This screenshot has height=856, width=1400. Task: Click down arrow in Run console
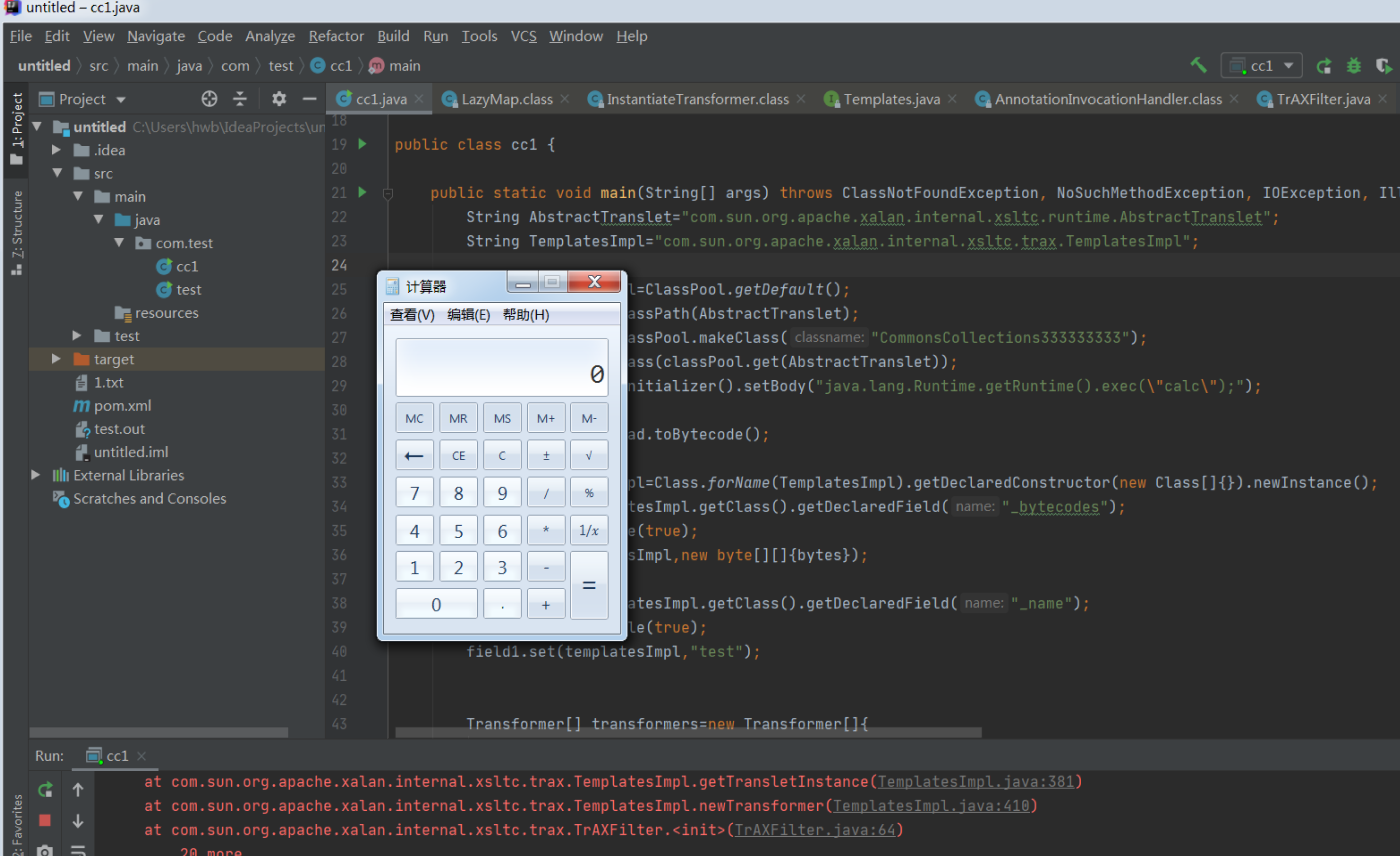pos(78,821)
